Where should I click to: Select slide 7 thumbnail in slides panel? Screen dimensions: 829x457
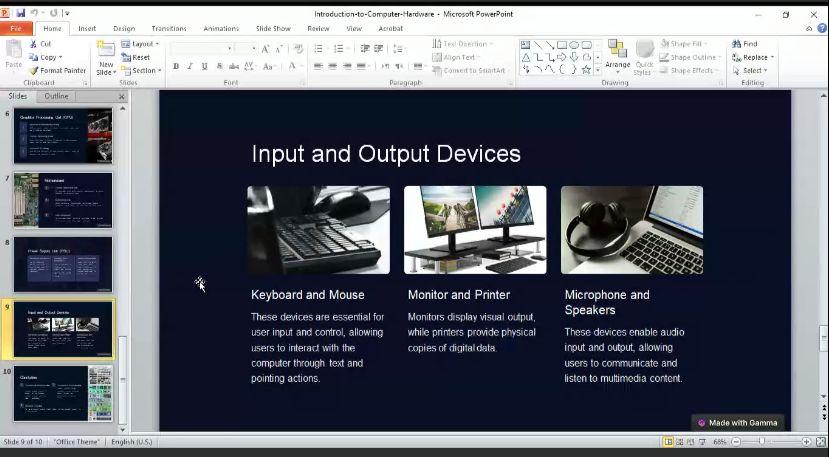(63, 200)
